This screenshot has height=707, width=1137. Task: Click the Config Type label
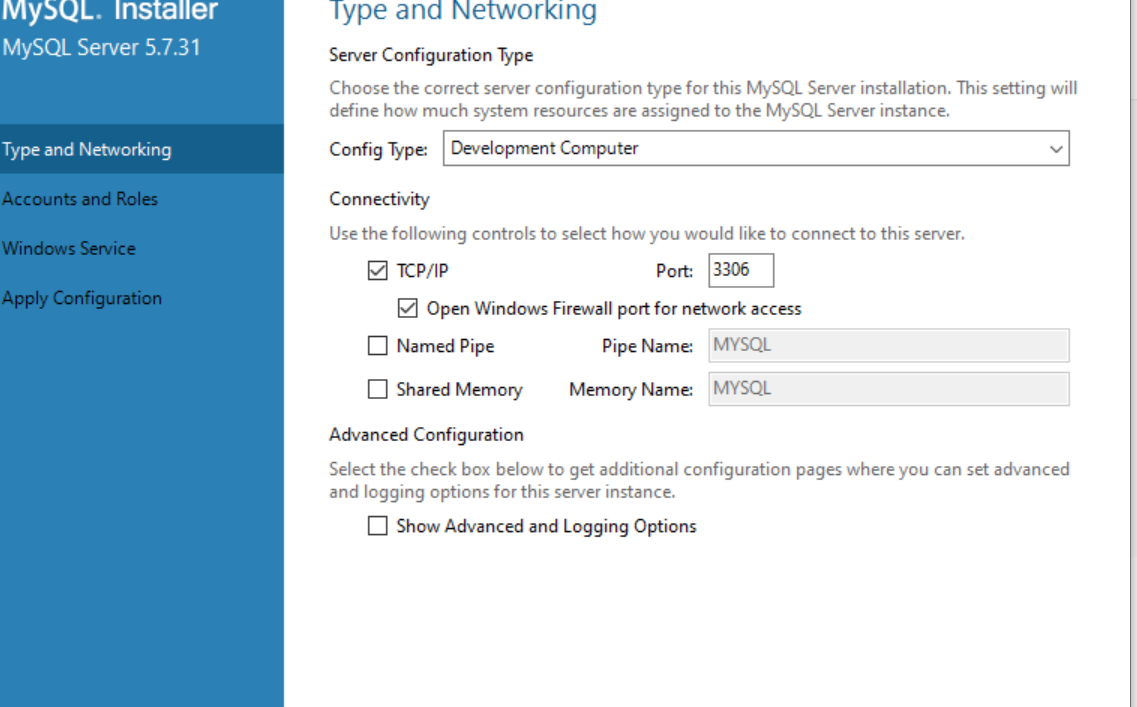tap(379, 149)
